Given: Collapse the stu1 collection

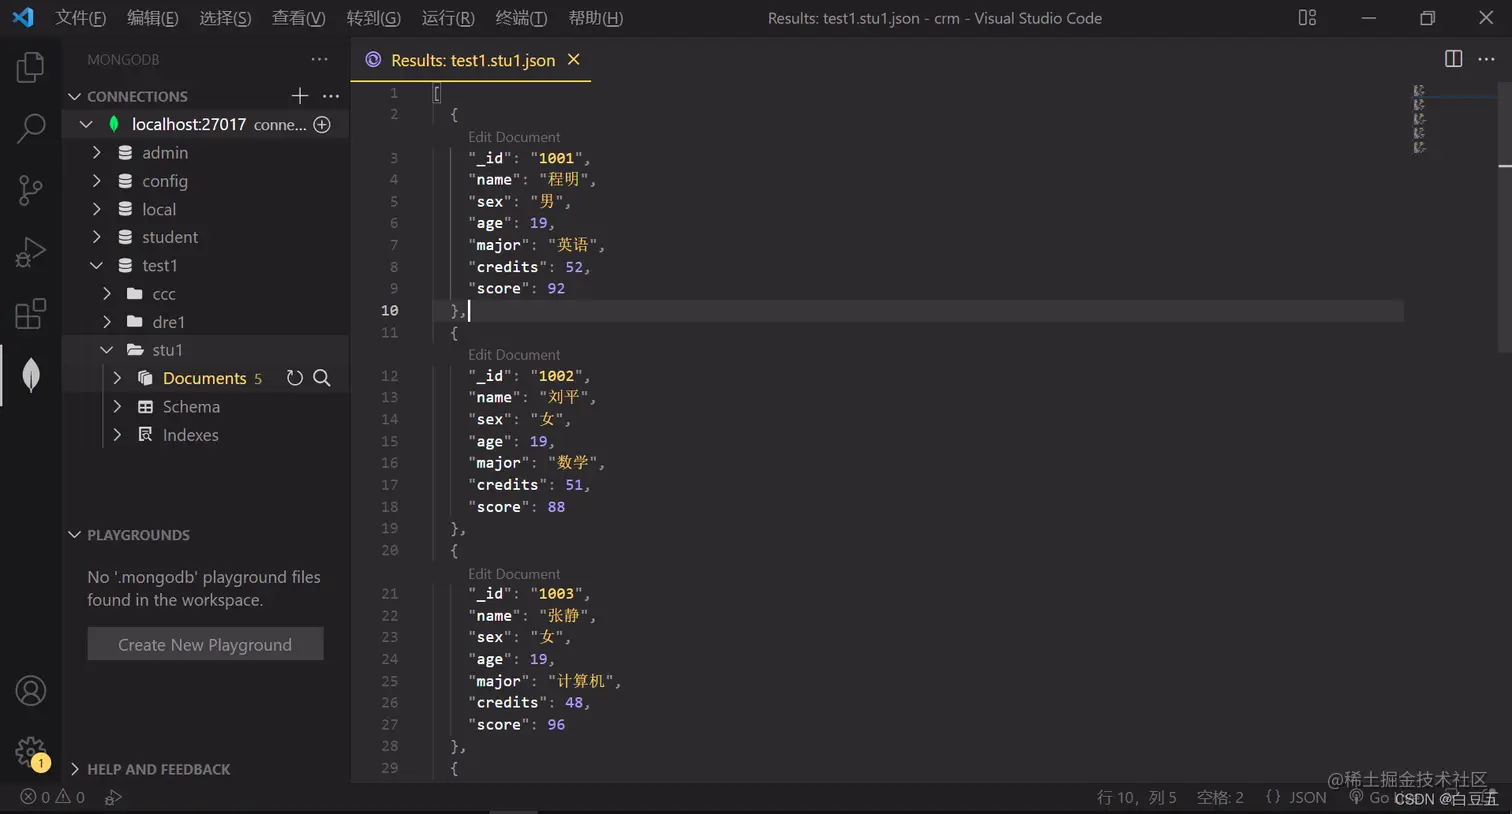Looking at the screenshot, I should point(107,350).
